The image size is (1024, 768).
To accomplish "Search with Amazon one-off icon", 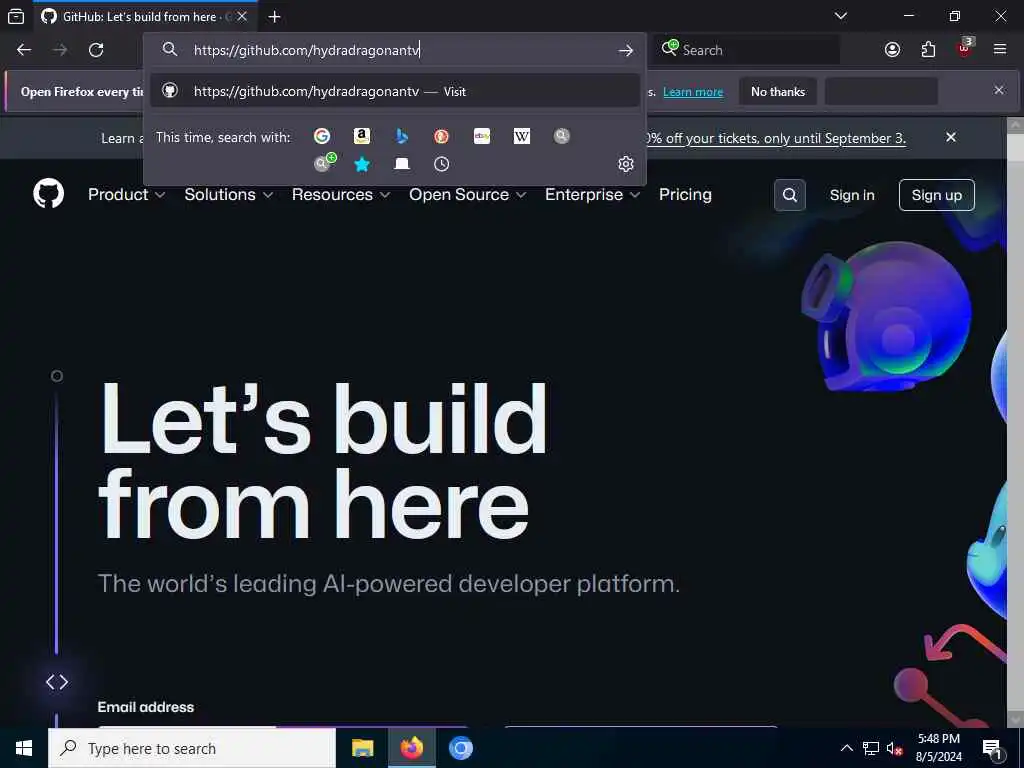I will click(x=362, y=136).
